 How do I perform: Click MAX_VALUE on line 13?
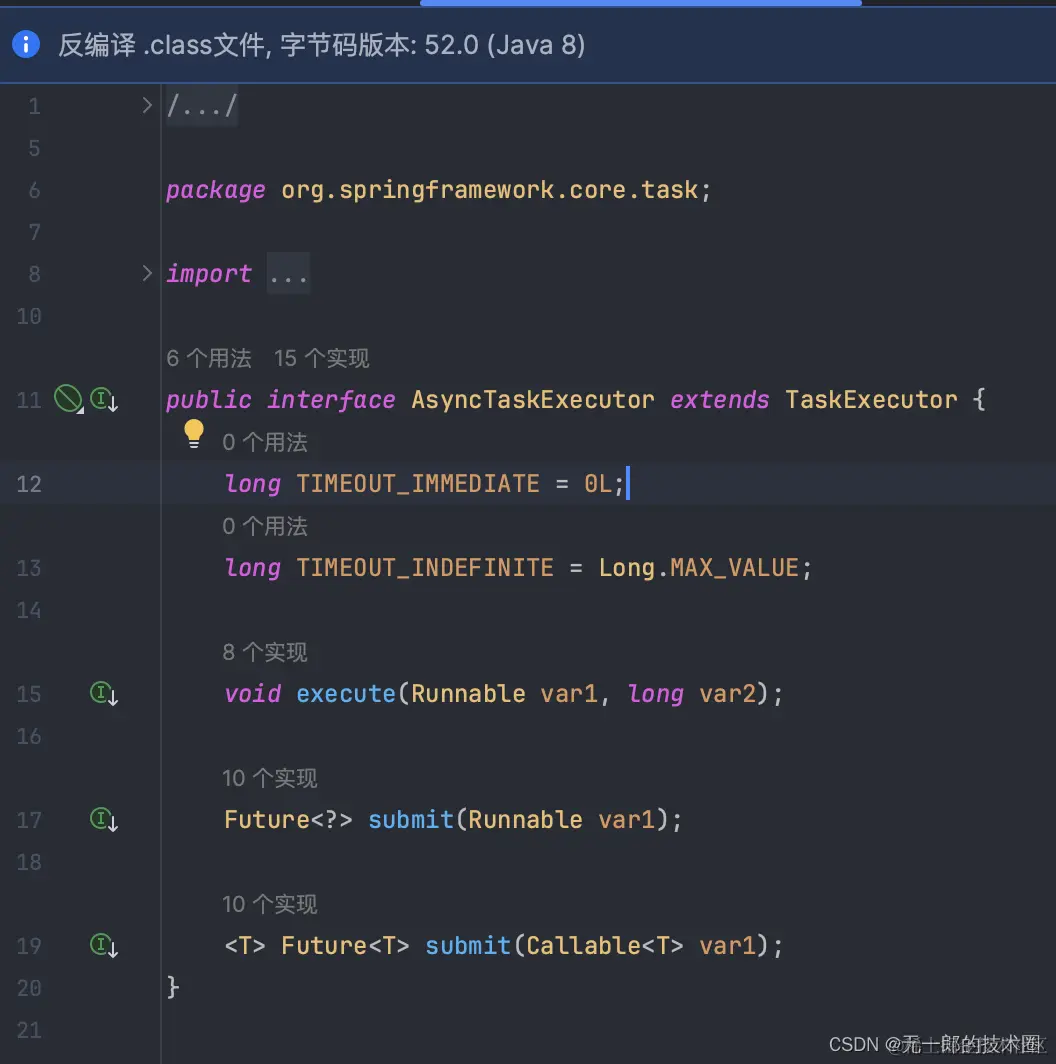point(734,568)
